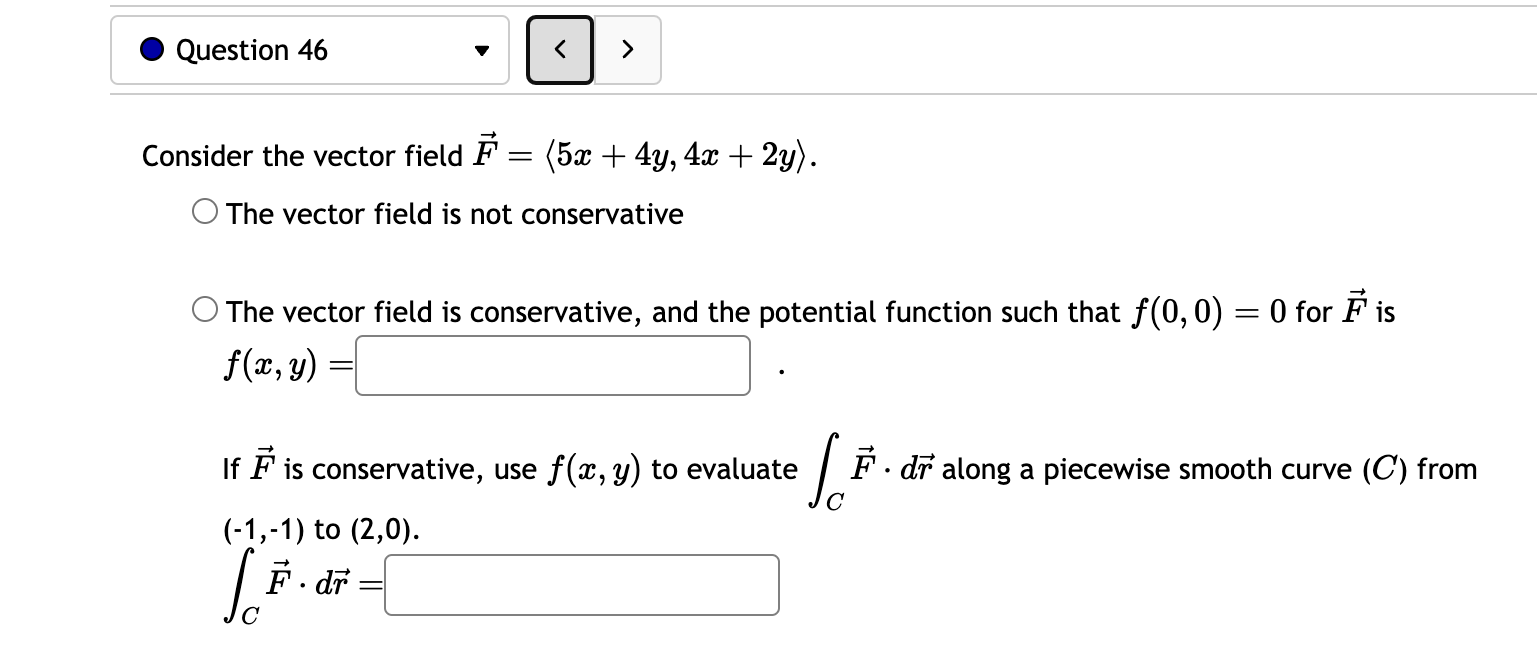Select the back arrow inside the highlighted box
This screenshot has height=661, width=1537.
pos(559,49)
